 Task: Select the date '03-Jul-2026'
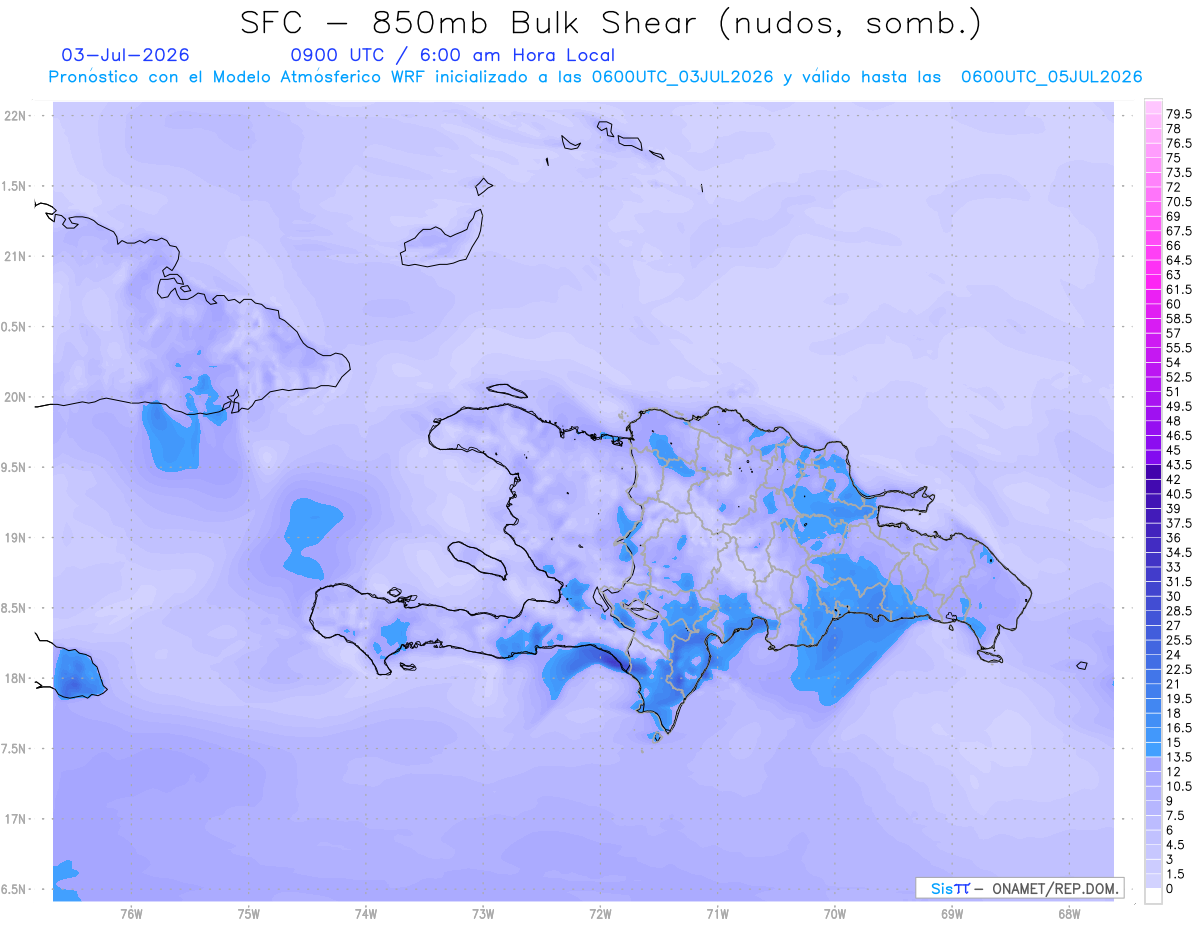[x=125, y=55]
